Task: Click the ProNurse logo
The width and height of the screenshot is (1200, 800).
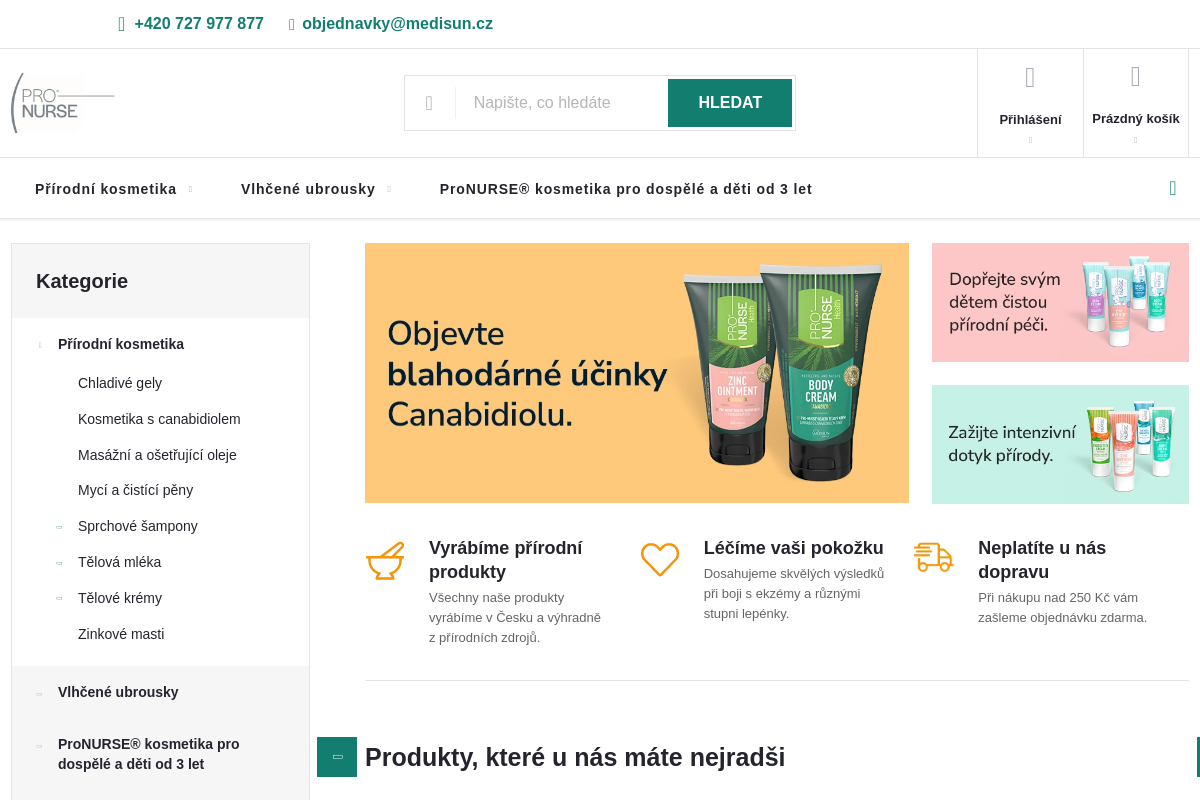Action: (x=63, y=103)
